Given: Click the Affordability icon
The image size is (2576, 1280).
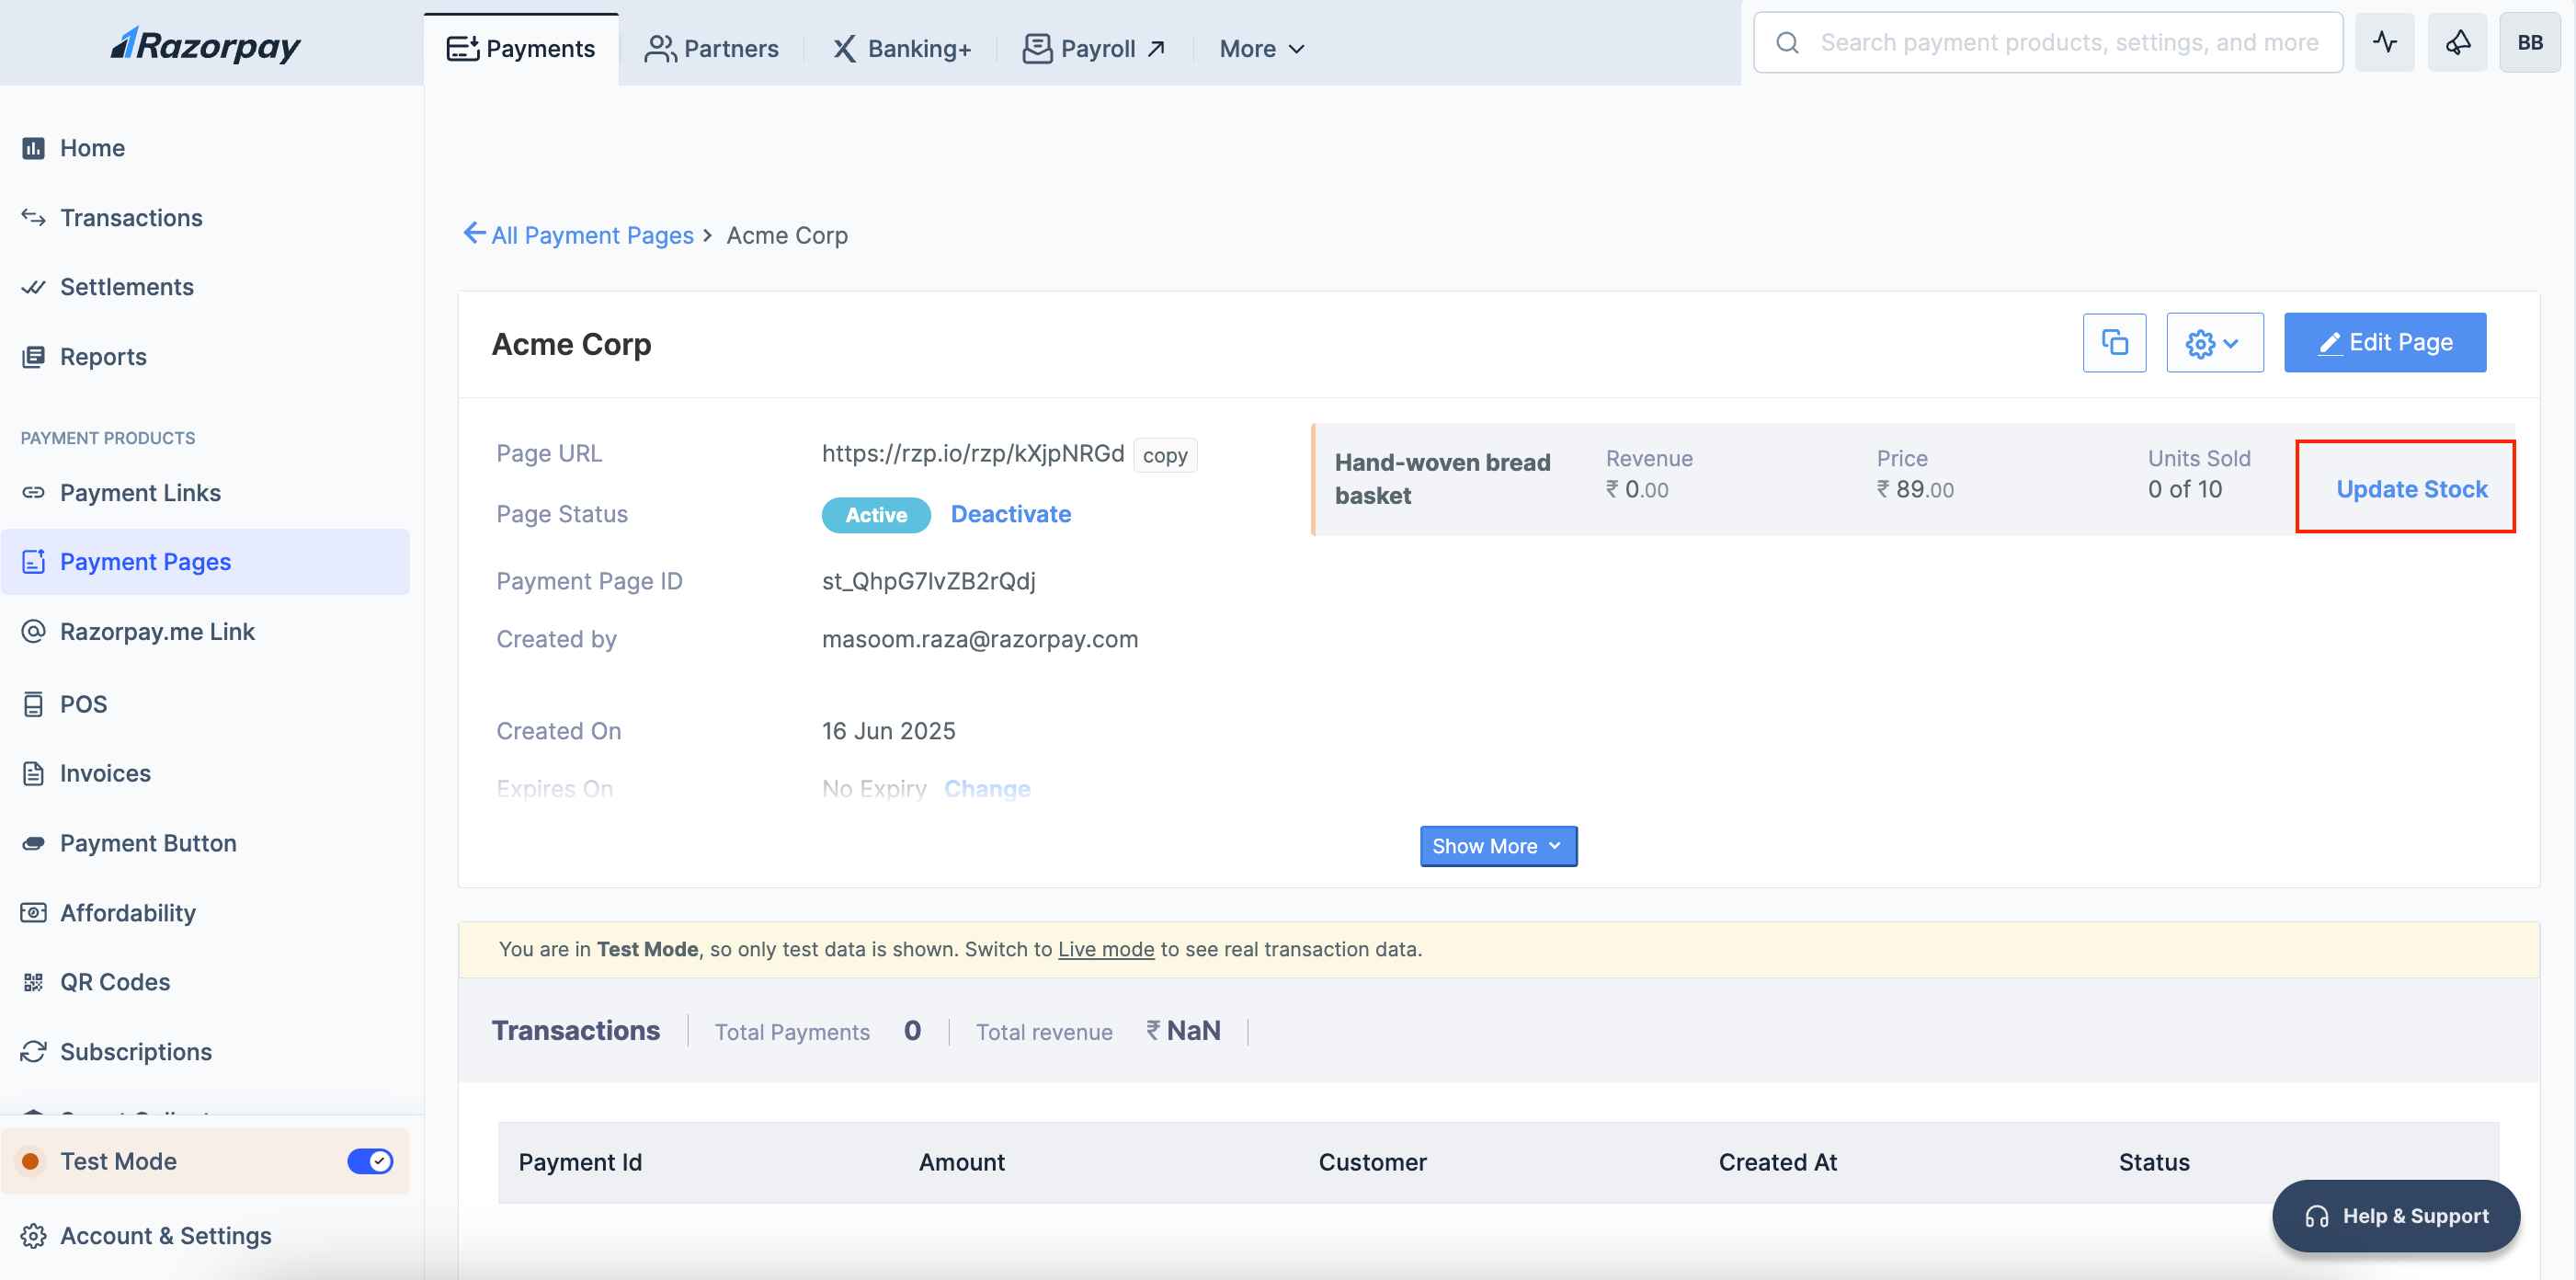Looking at the screenshot, I should coord(33,913).
